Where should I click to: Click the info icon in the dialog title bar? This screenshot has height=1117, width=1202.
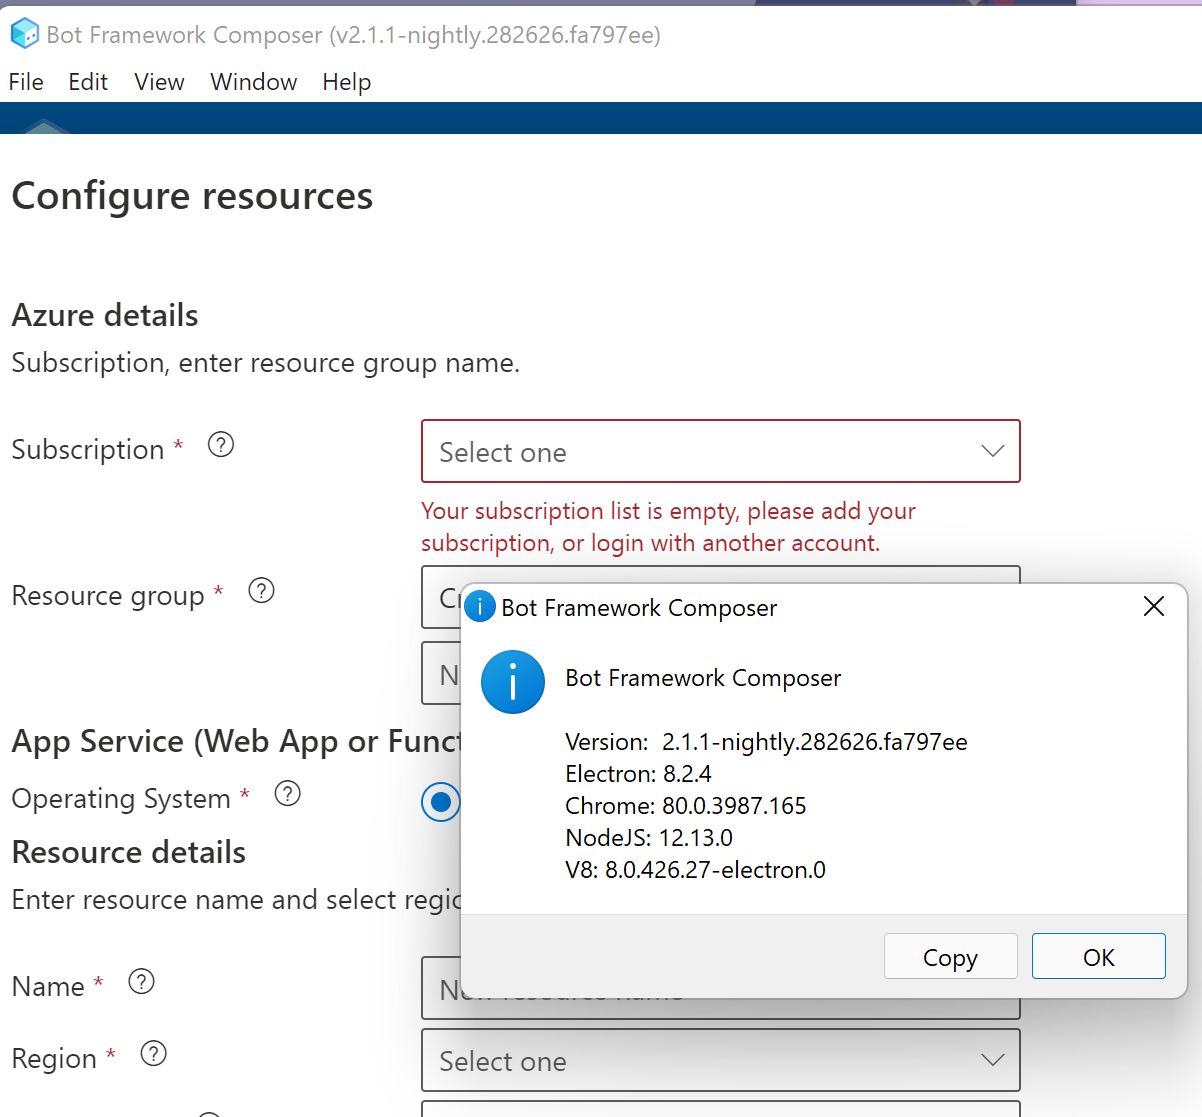(x=479, y=606)
